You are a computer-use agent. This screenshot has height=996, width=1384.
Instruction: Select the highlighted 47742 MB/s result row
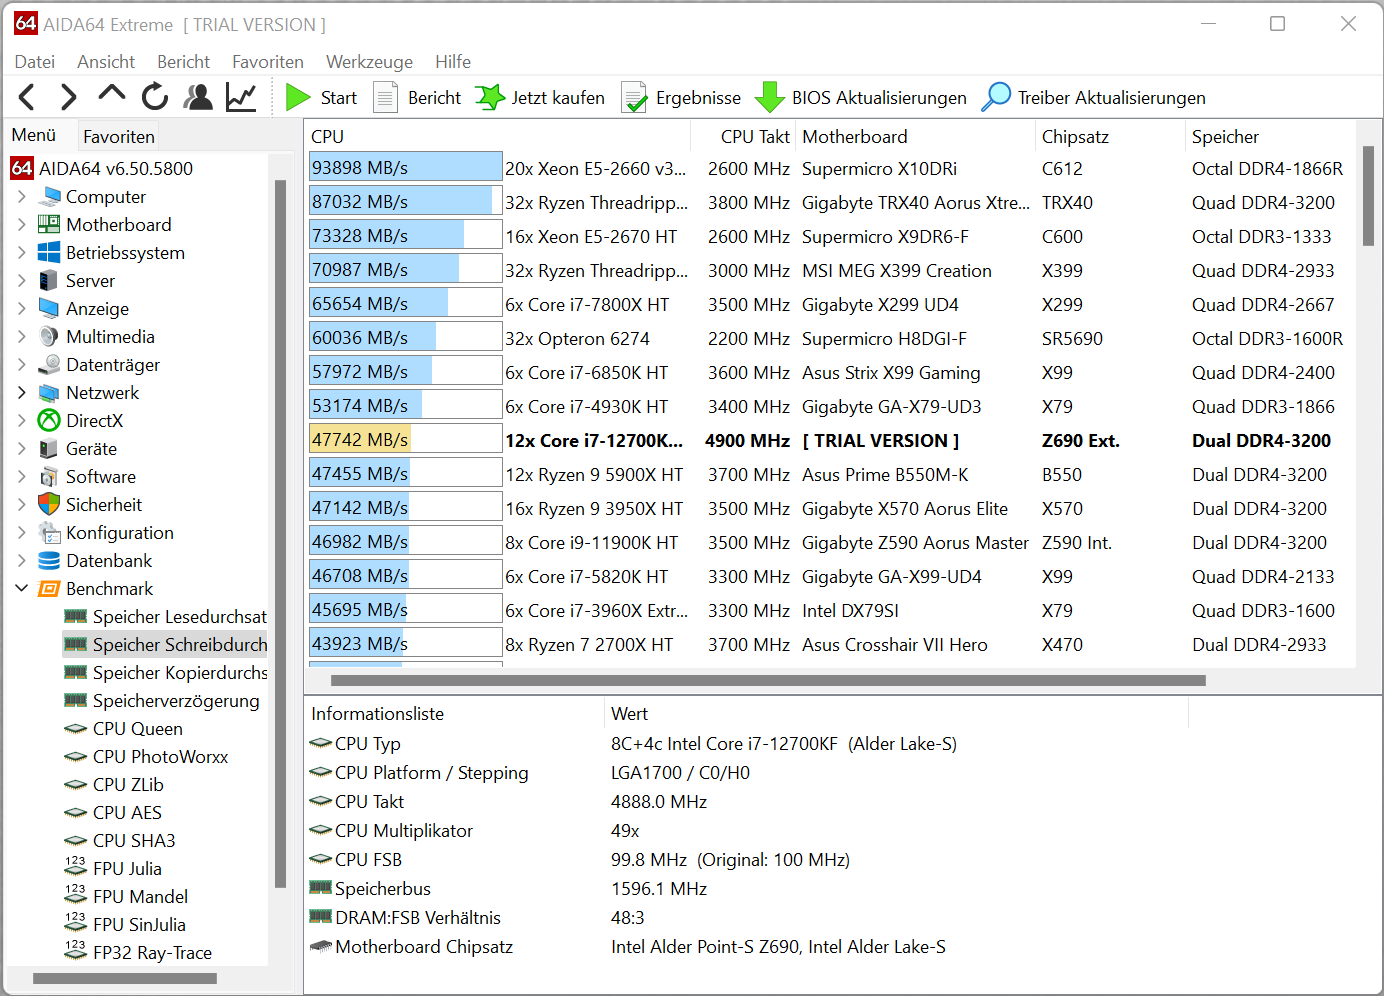(x=830, y=441)
